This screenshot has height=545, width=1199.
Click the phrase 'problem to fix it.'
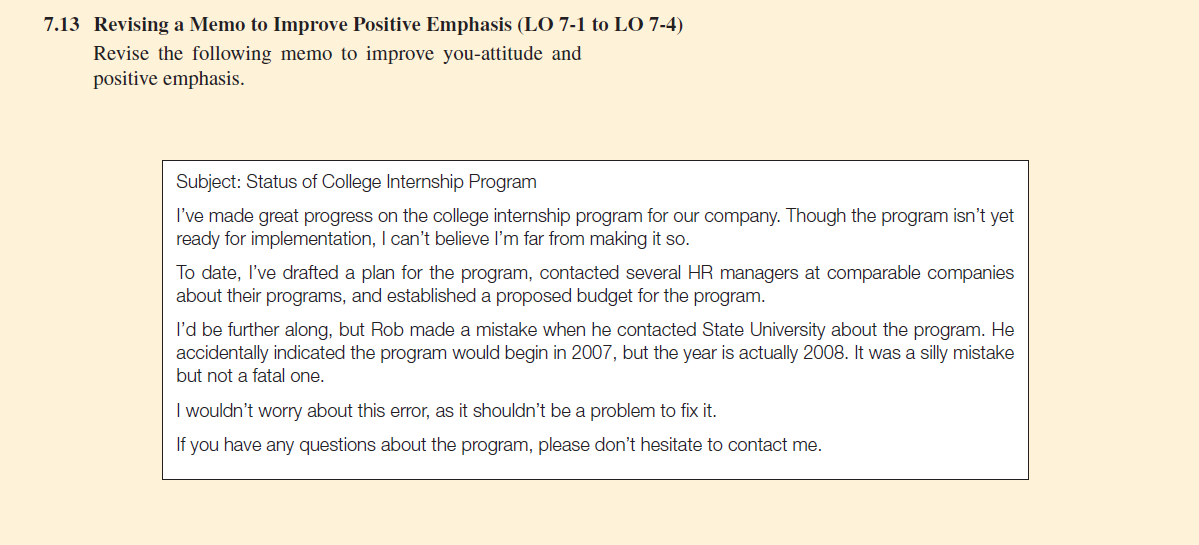point(652,410)
